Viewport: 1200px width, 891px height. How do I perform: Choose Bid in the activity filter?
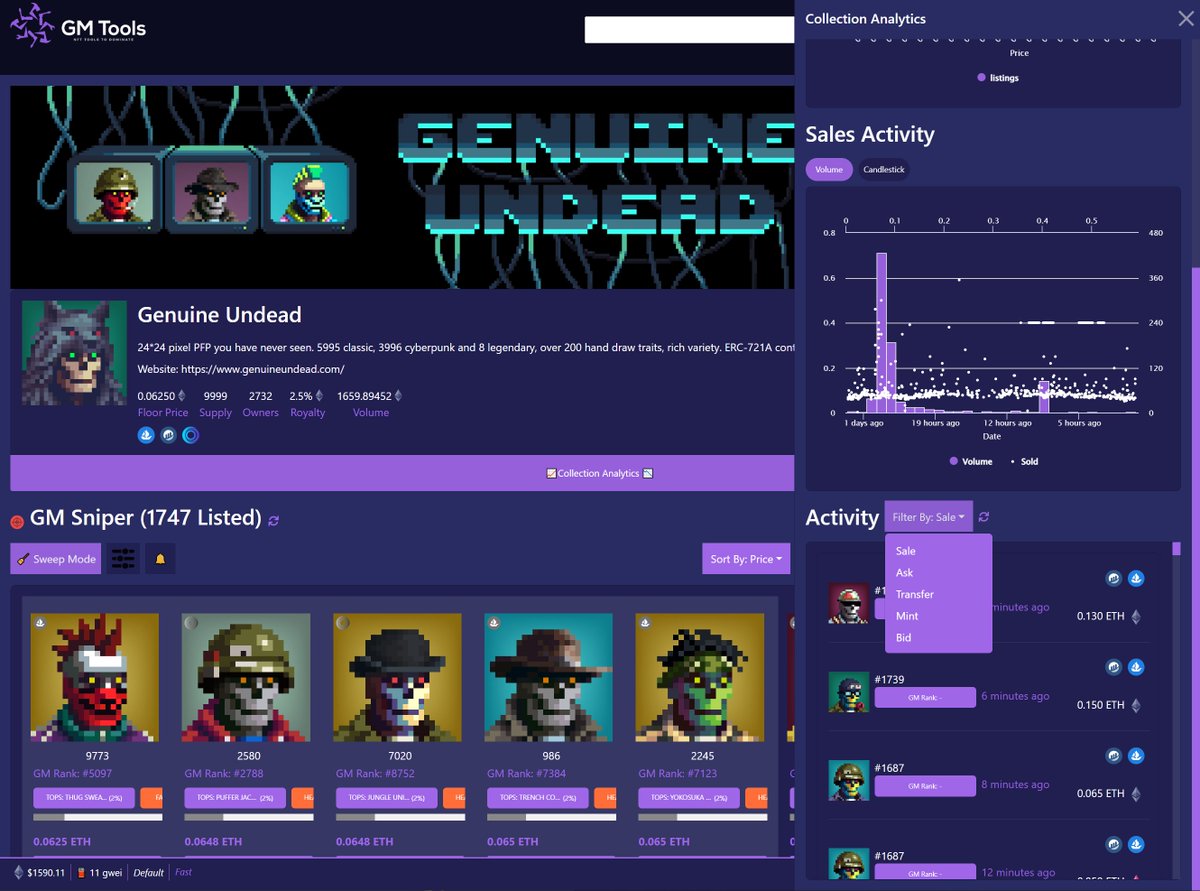pyautogui.click(x=938, y=638)
